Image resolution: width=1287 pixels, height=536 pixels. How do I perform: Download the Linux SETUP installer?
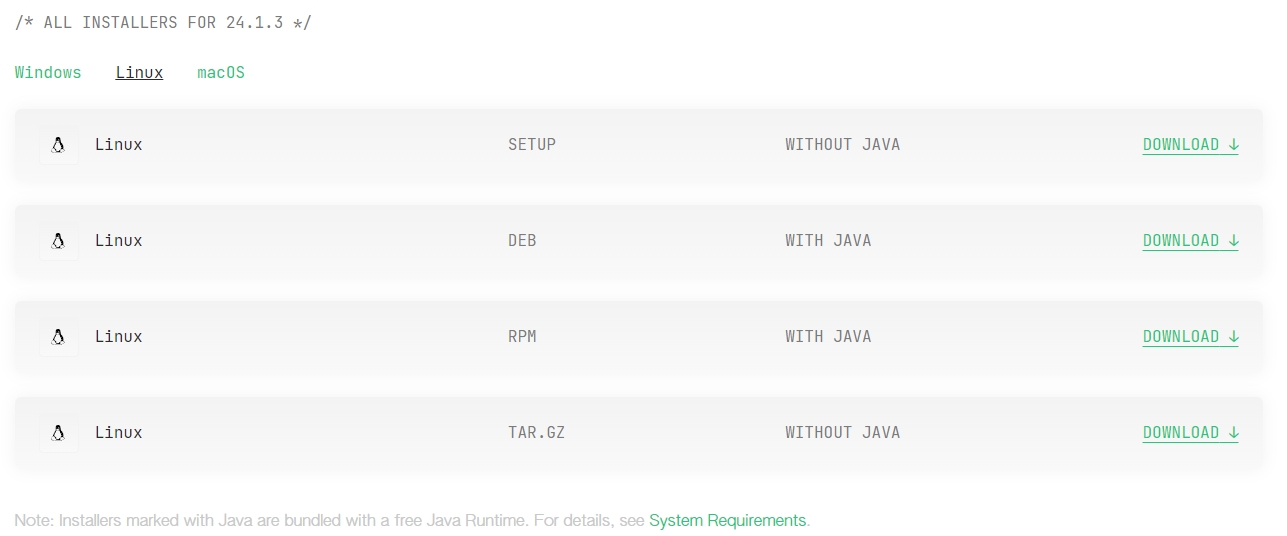coord(1190,145)
